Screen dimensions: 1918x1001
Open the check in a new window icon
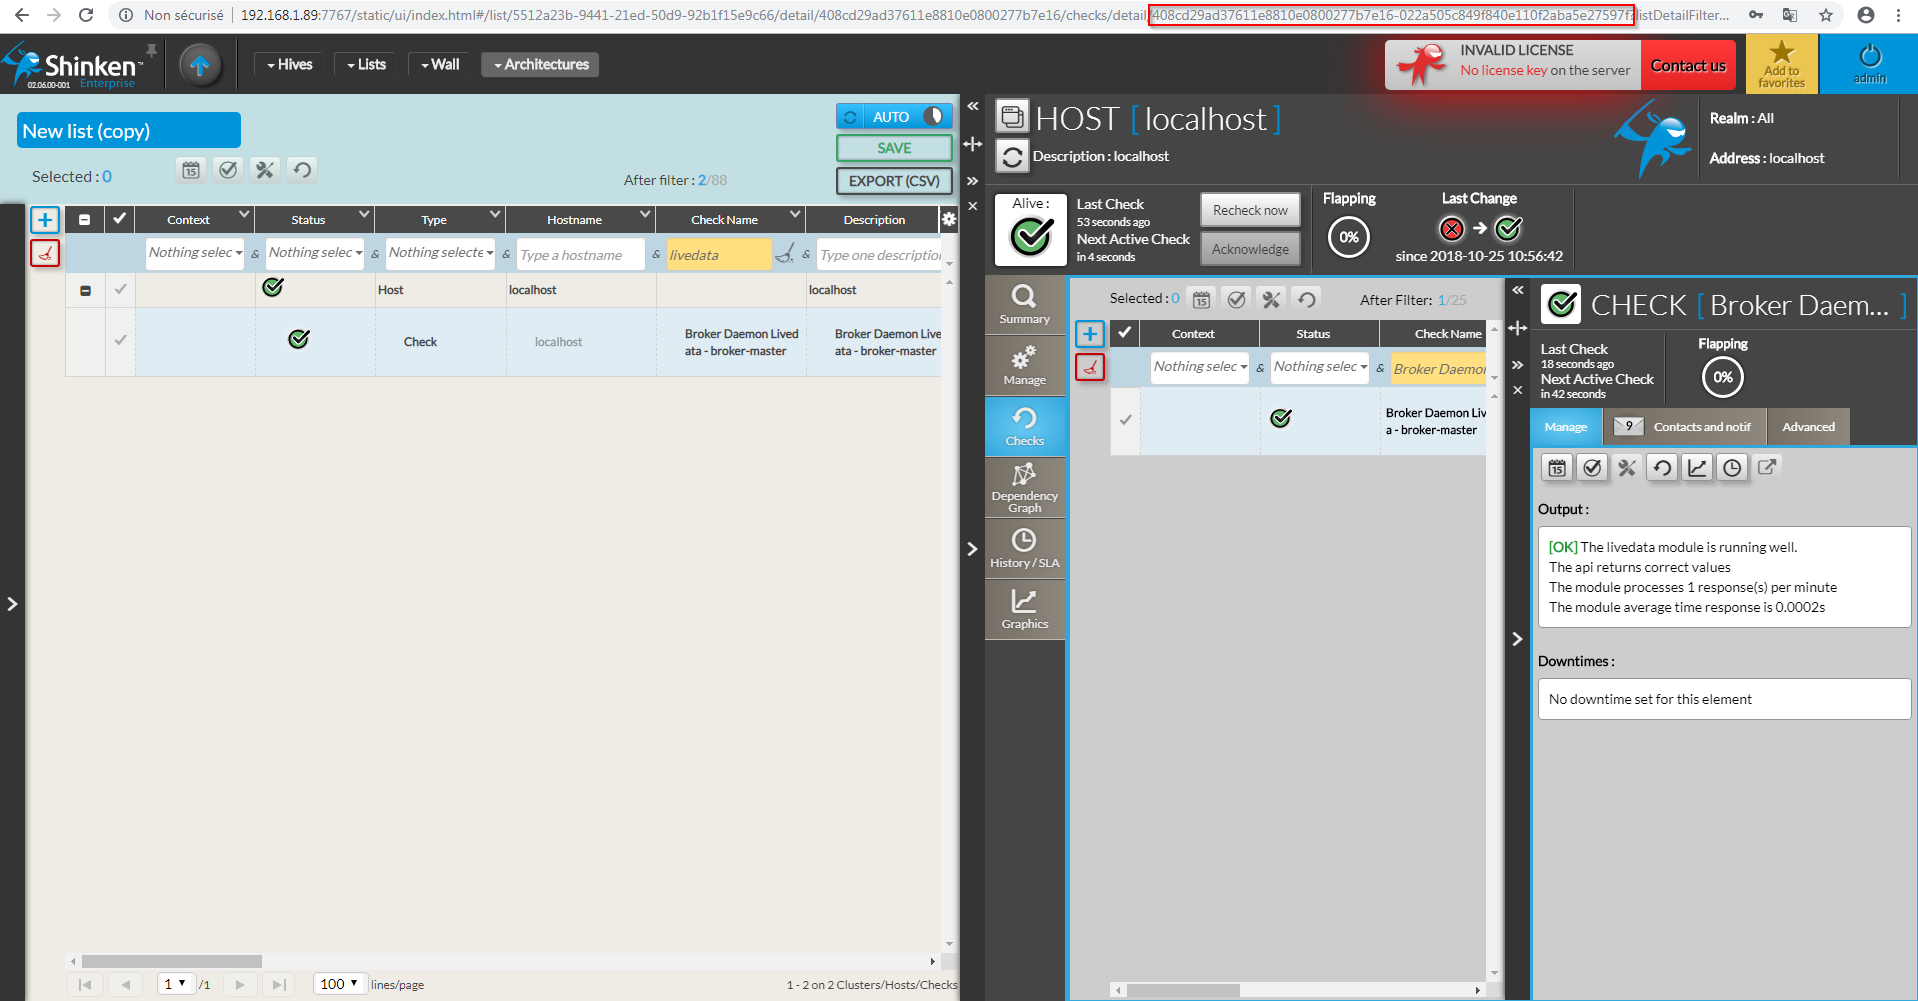tap(1767, 467)
